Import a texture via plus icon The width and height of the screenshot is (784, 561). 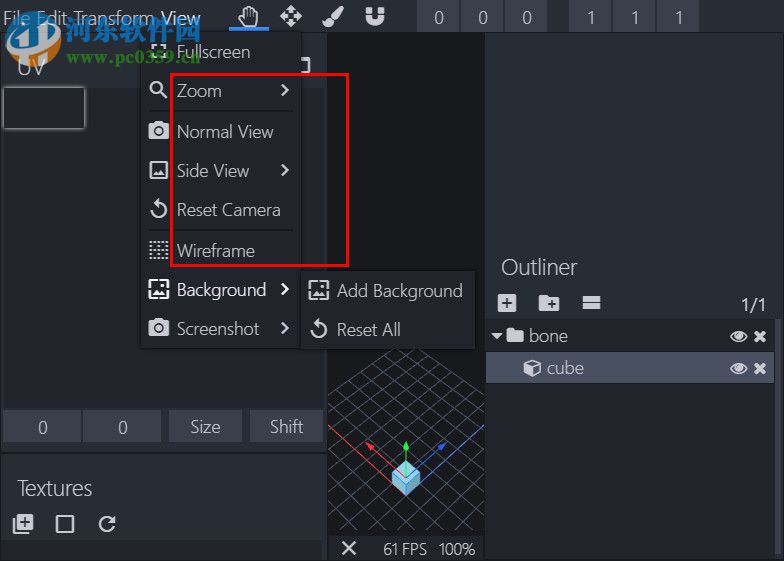pyautogui.click(x=23, y=524)
